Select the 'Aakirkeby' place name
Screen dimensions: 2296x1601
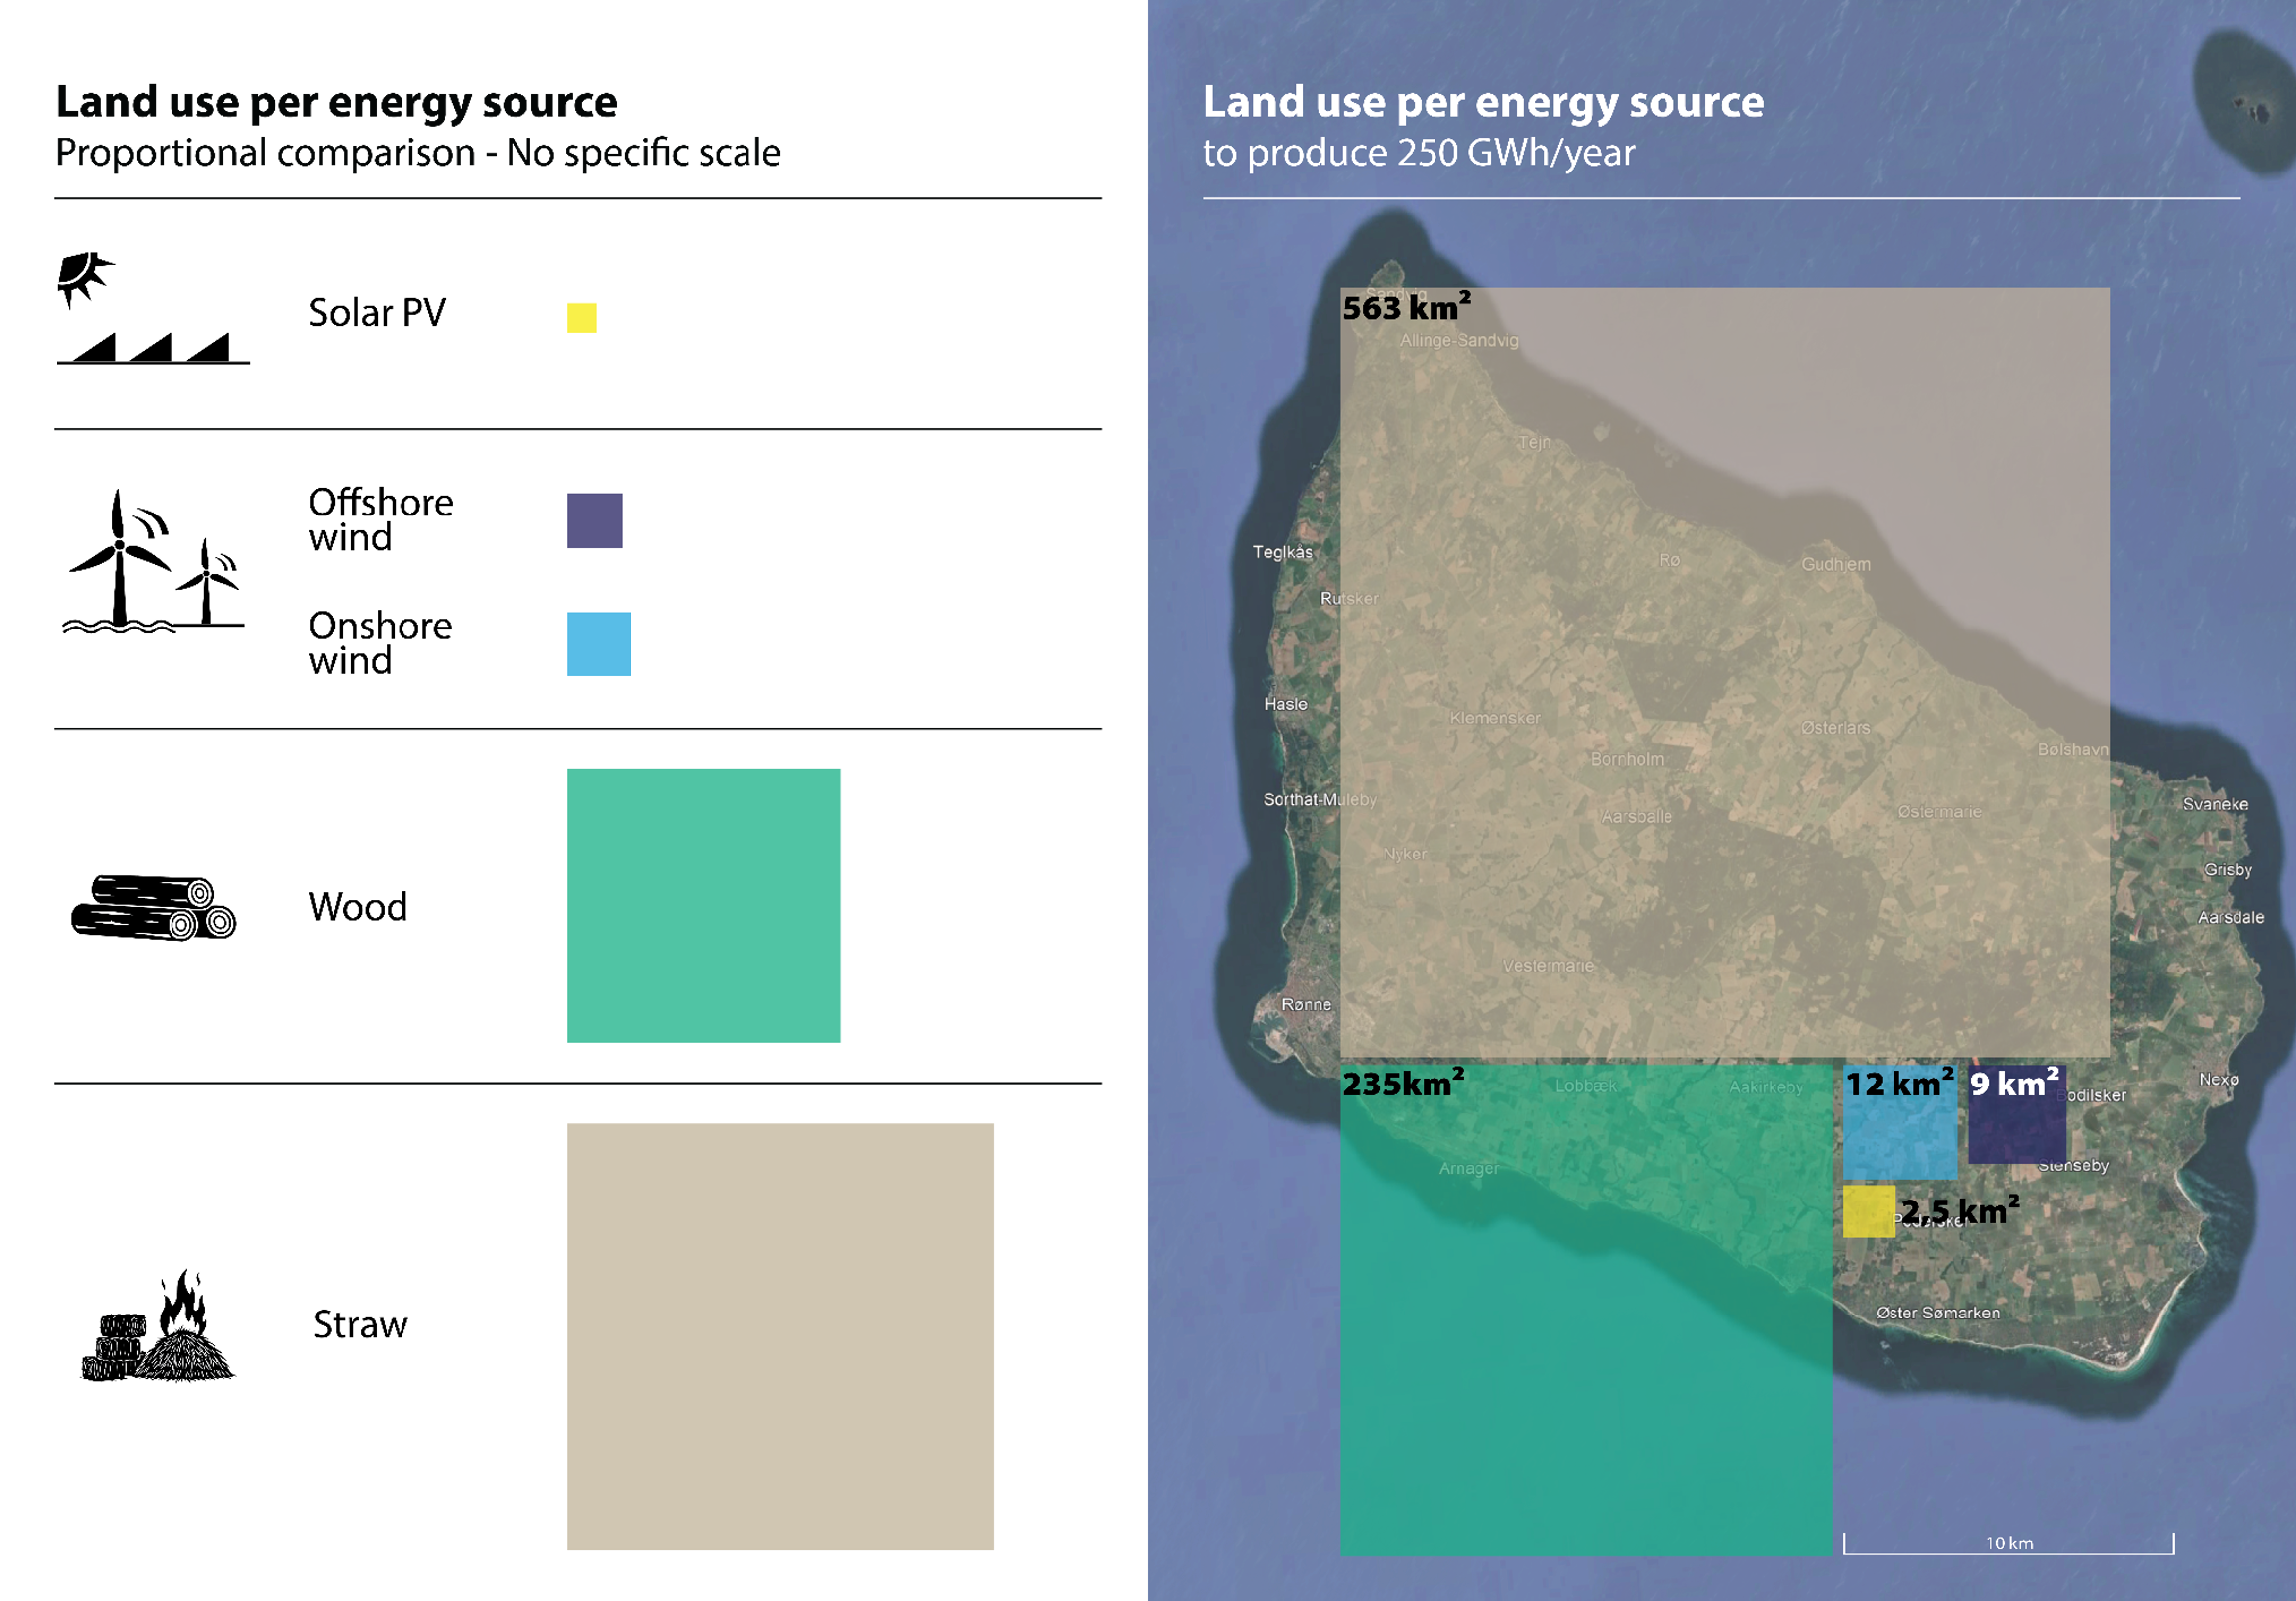[x=1767, y=1087]
